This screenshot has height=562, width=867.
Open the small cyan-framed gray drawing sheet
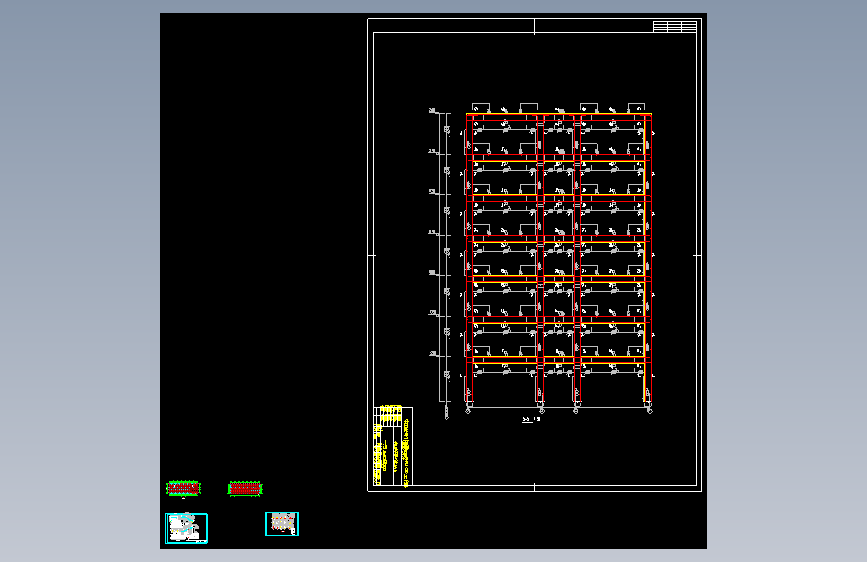tap(282, 524)
